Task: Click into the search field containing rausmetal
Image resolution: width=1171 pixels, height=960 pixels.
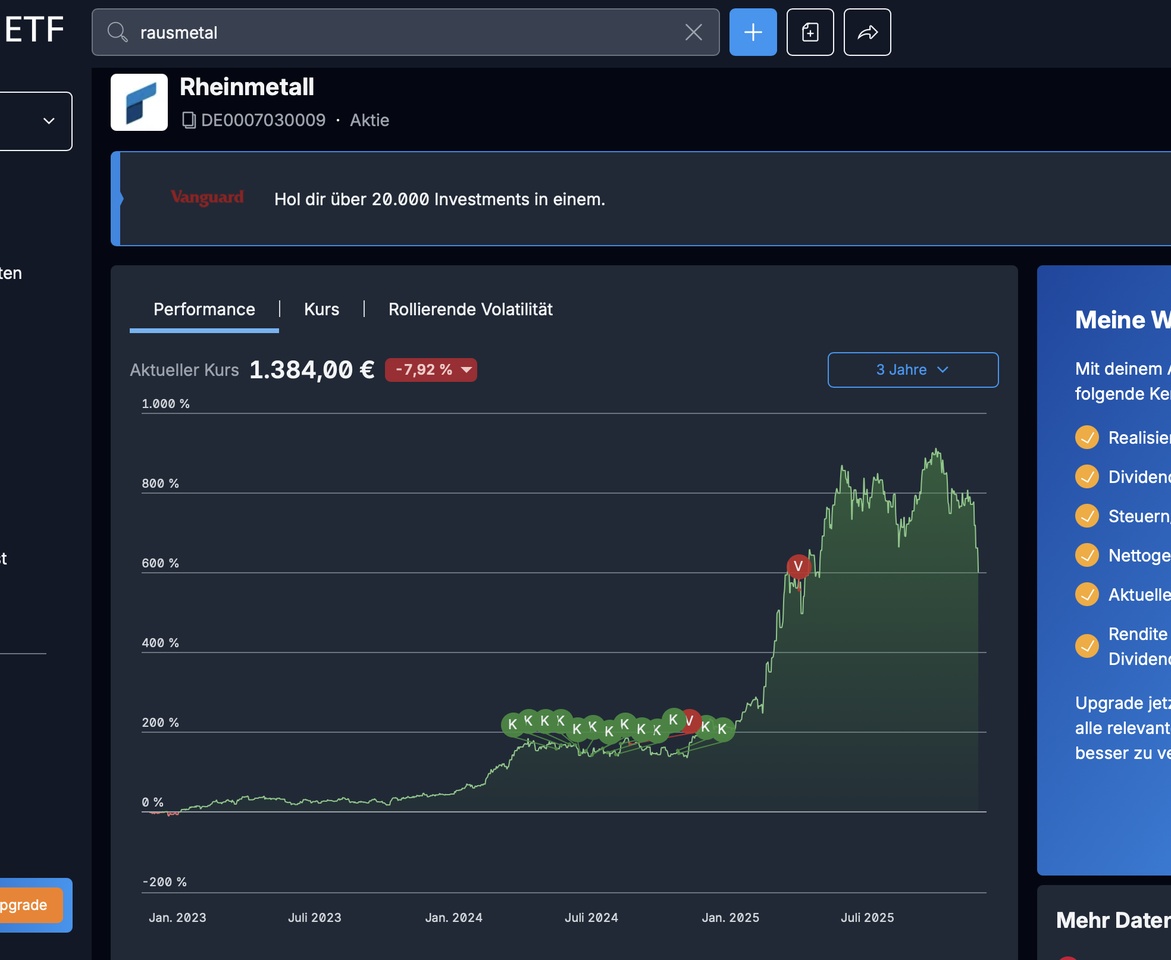Action: tap(400, 32)
